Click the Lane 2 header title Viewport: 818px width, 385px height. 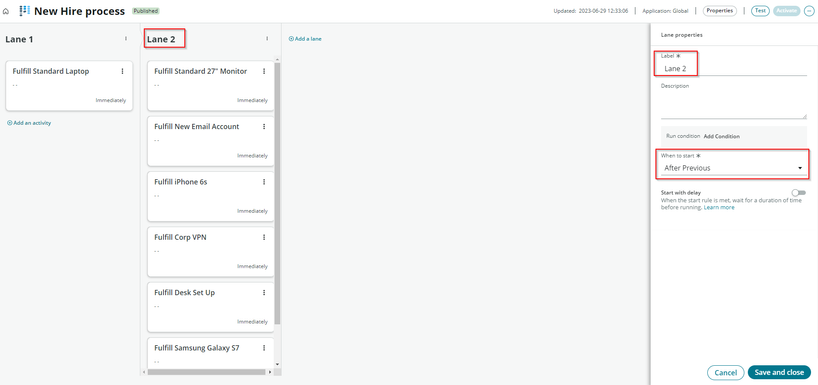point(161,39)
